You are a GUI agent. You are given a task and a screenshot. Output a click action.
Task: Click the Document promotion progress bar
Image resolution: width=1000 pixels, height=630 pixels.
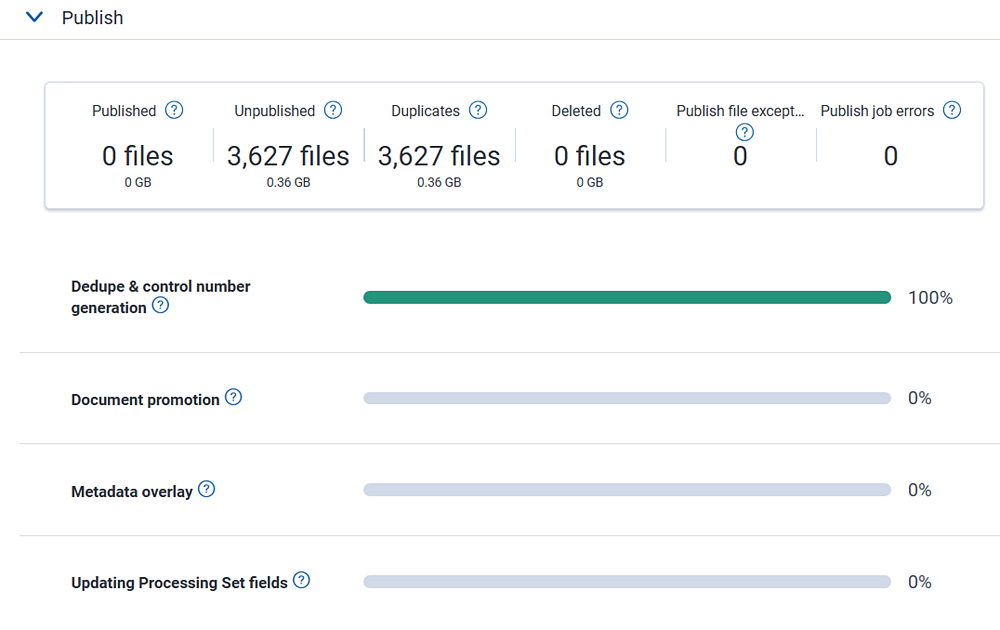[x=627, y=397]
